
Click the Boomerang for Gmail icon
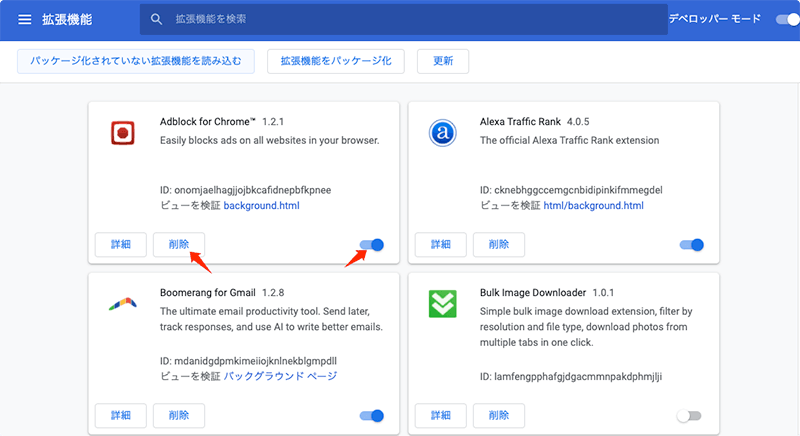point(122,304)
